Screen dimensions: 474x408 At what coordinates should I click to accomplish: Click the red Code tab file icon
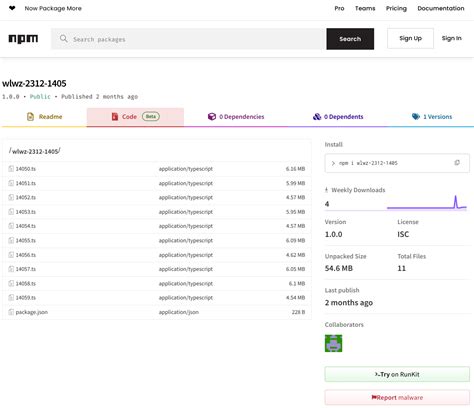pos(115,117)
